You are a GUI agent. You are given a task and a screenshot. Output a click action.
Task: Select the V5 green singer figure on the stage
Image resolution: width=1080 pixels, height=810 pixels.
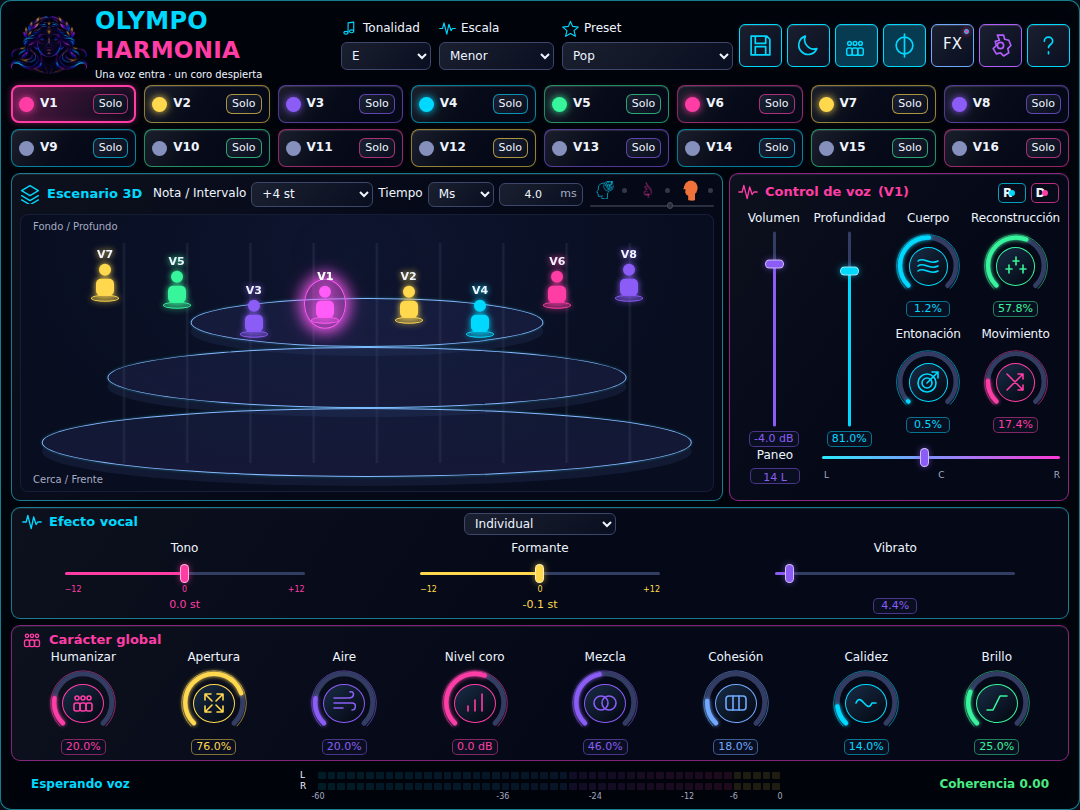(177, 289)
